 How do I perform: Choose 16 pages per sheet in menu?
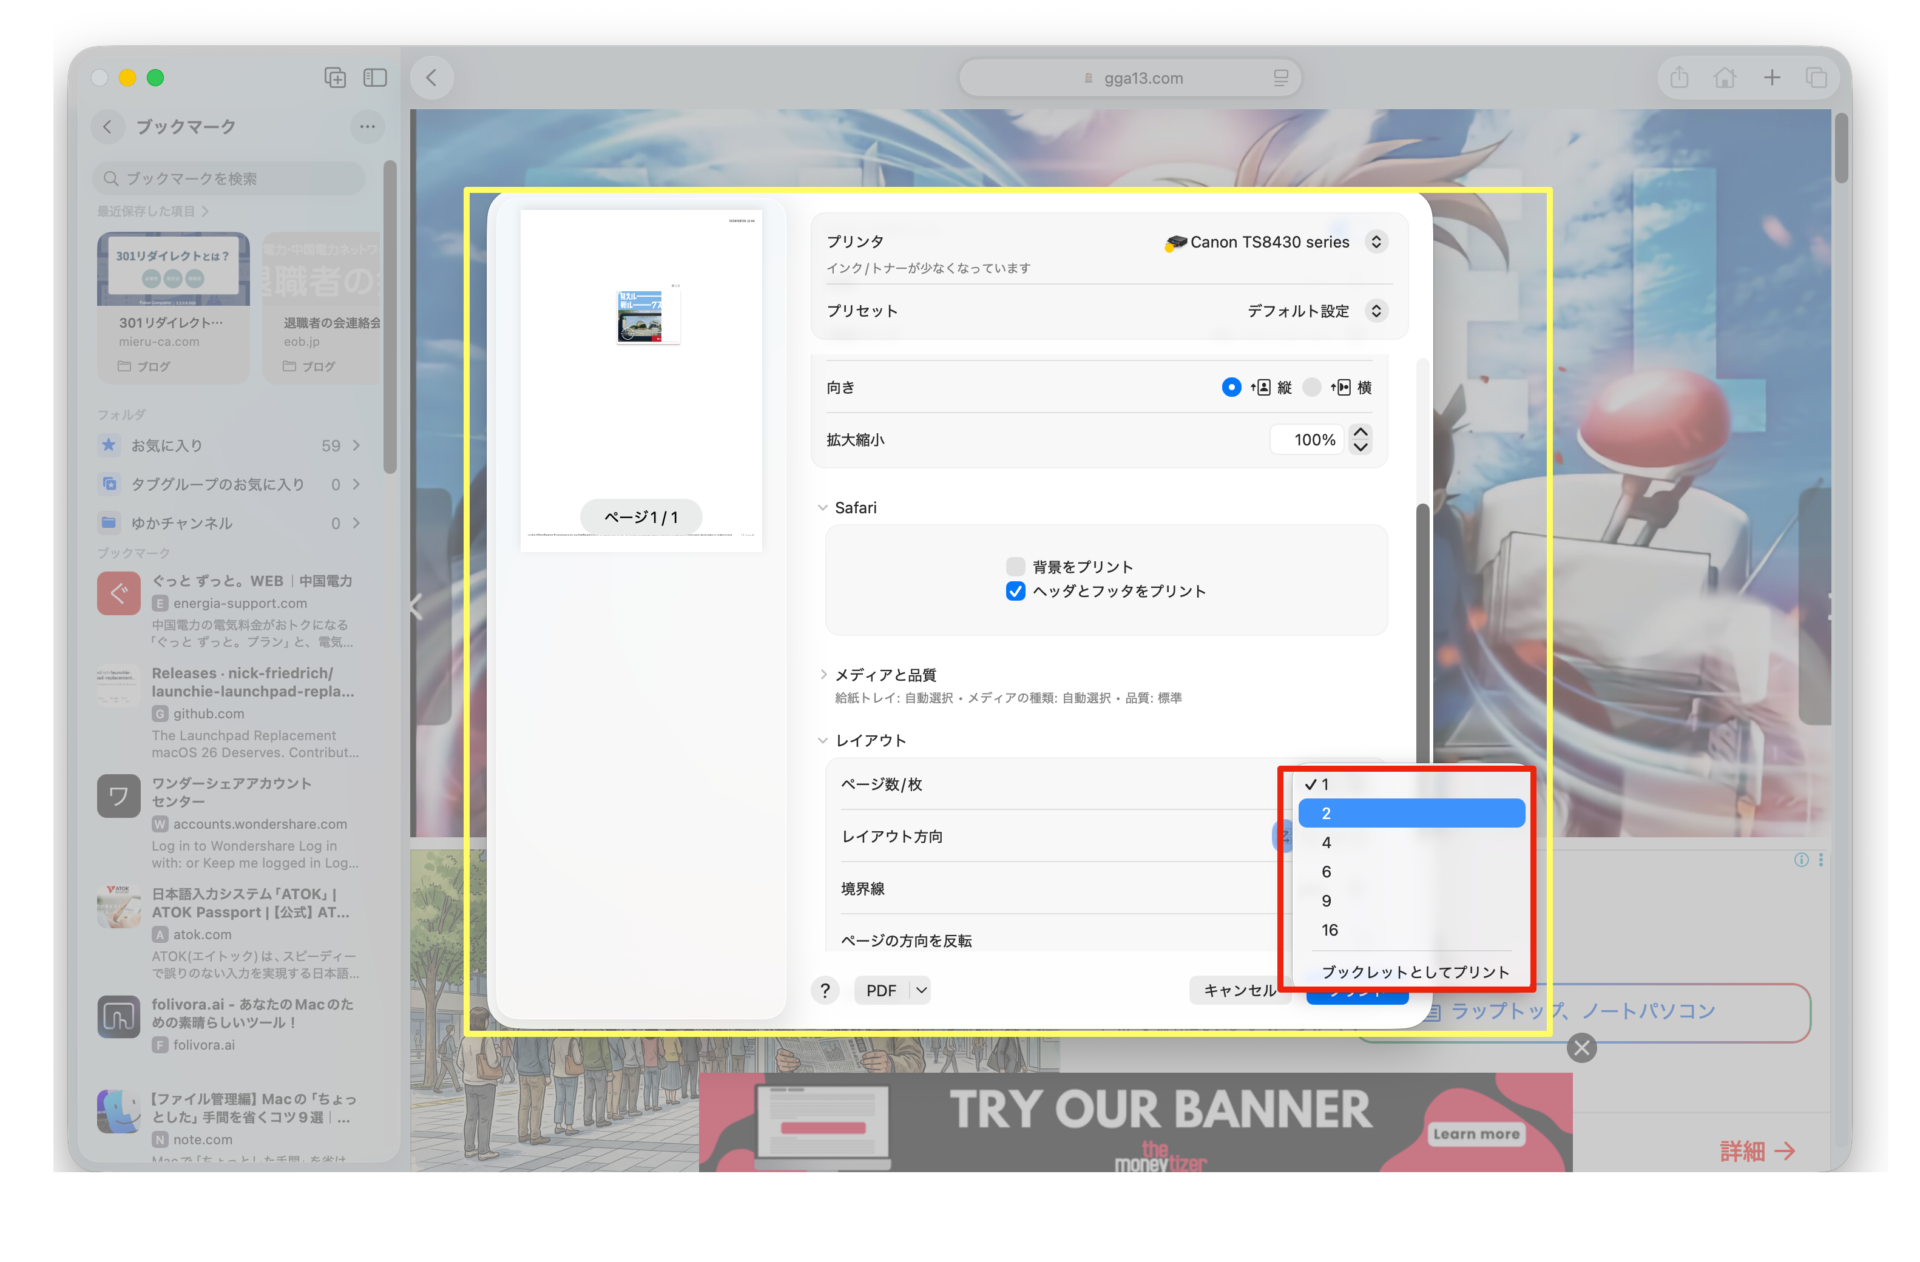pyautogui.click(x=1411, y=930)
